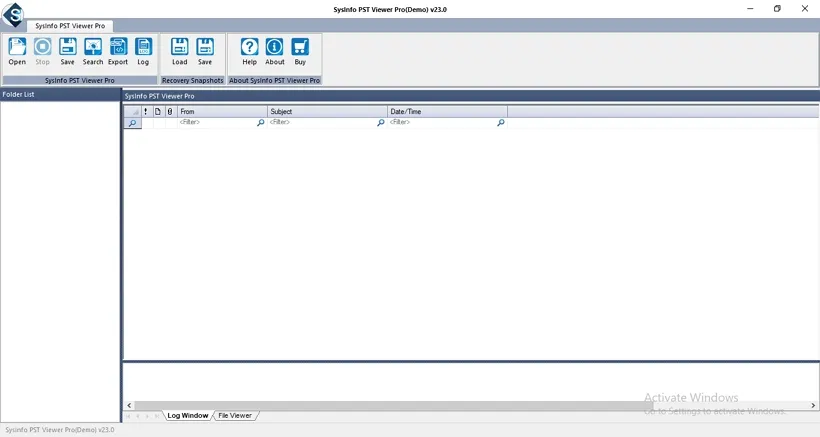Click the Date/Time filter search icon
Viewport: 820px width, 437px height.
pos(500,122)
